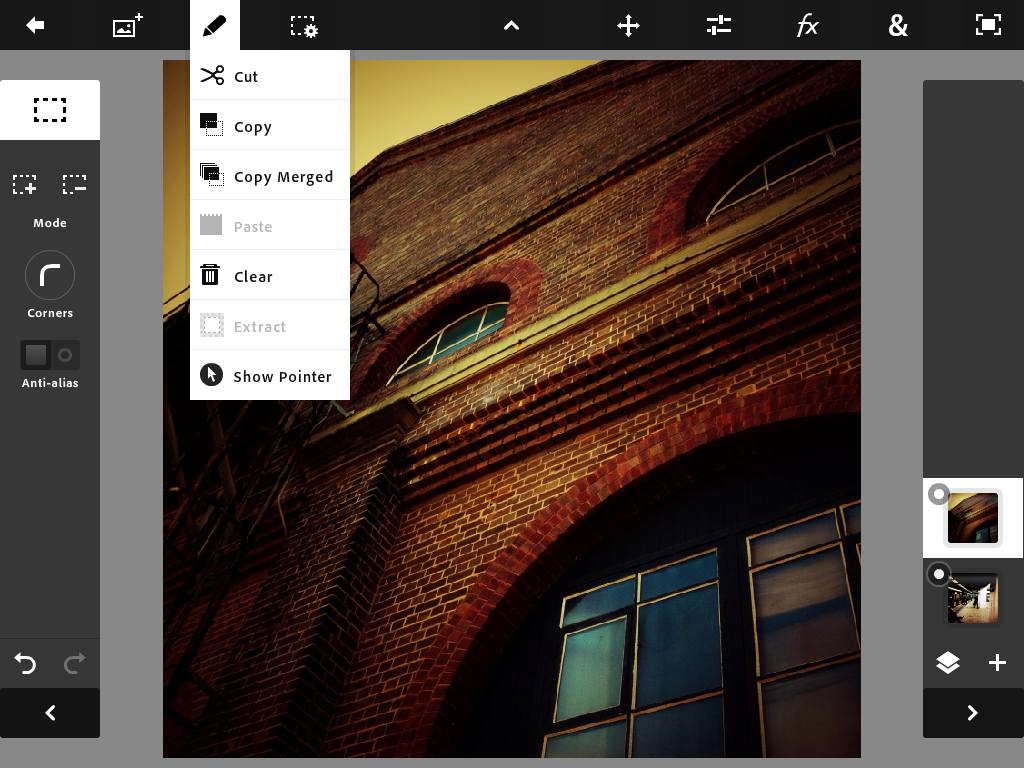Open the ampersand more-tools menu
This screenshot has height=768, width=1024.
[898, 26]
